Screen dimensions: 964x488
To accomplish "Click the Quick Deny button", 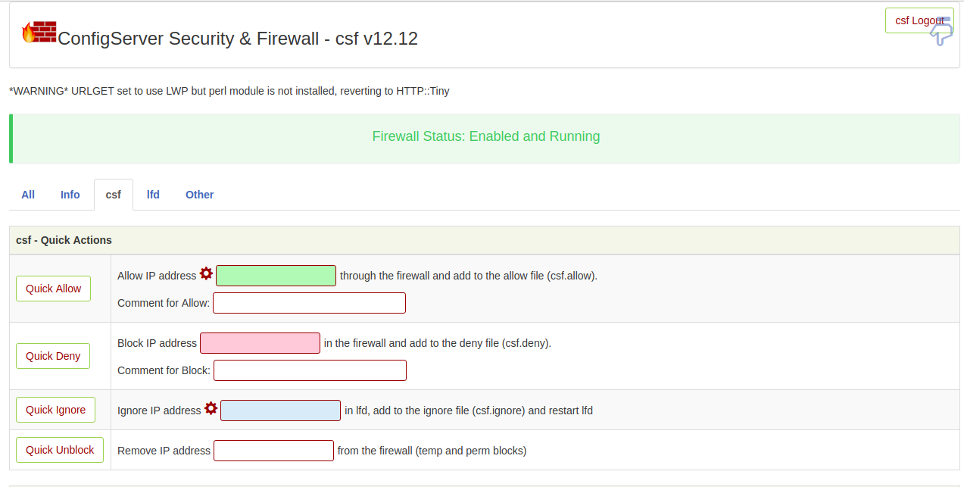I will click(x=53, y=356).
